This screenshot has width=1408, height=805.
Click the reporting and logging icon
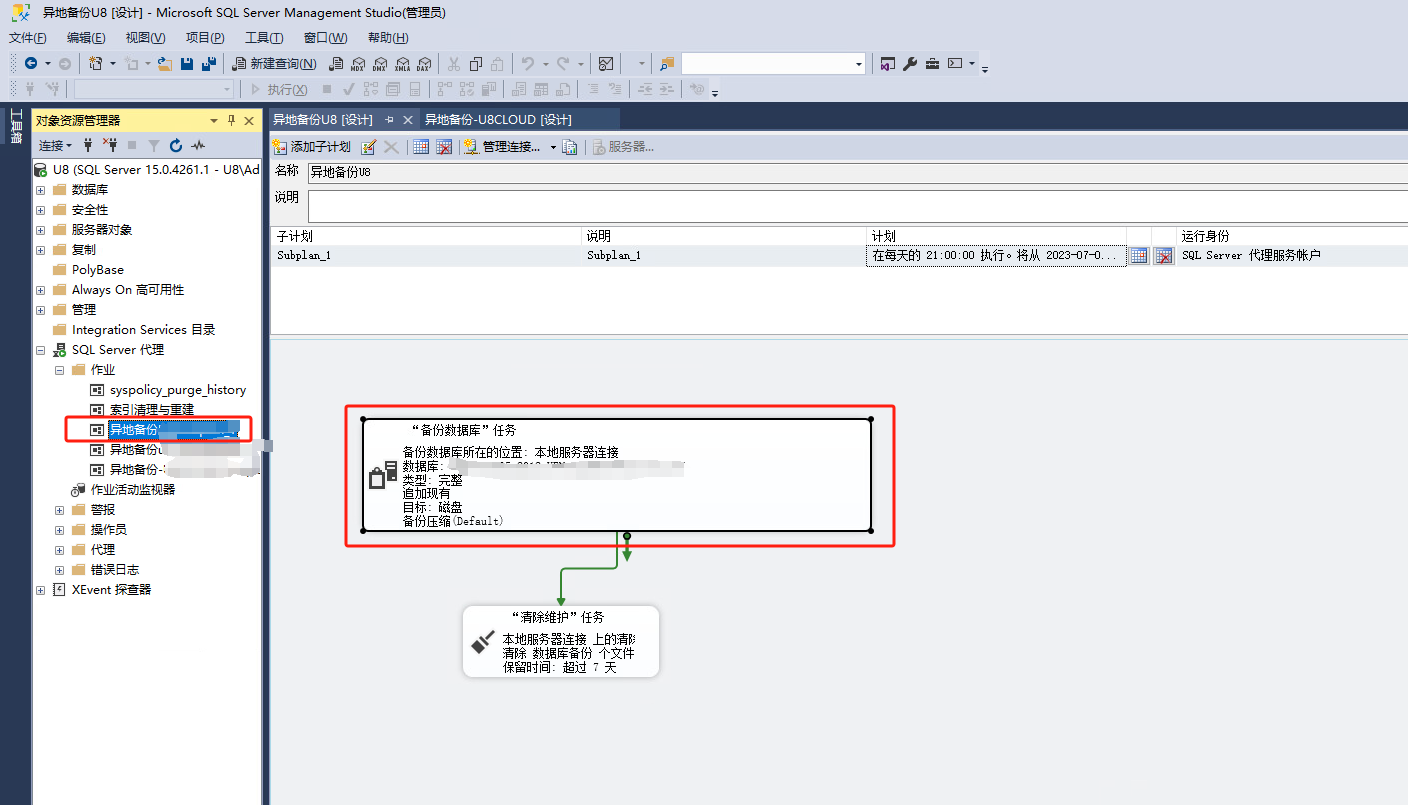coord(570,147)
